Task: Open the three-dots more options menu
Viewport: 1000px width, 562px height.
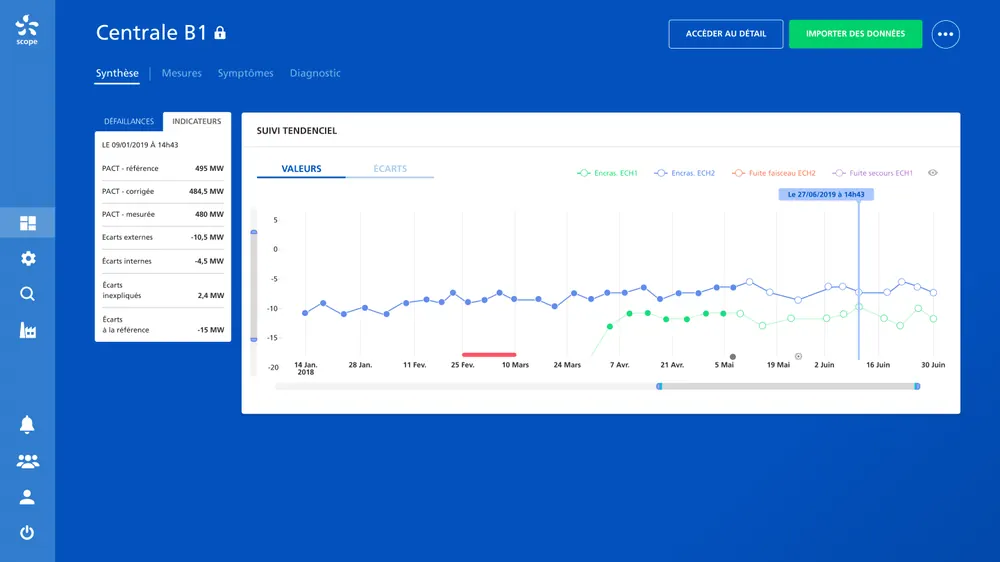Action: pyautogui.click(x=945, y=34)
